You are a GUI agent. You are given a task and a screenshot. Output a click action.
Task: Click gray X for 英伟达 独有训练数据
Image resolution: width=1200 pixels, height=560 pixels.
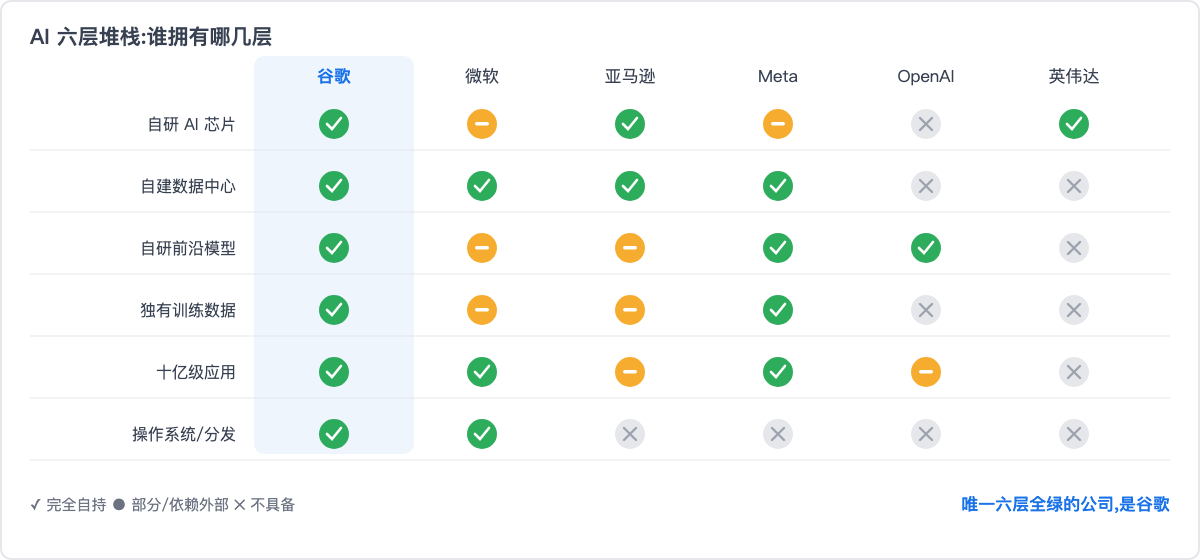tap(1074, 310)
